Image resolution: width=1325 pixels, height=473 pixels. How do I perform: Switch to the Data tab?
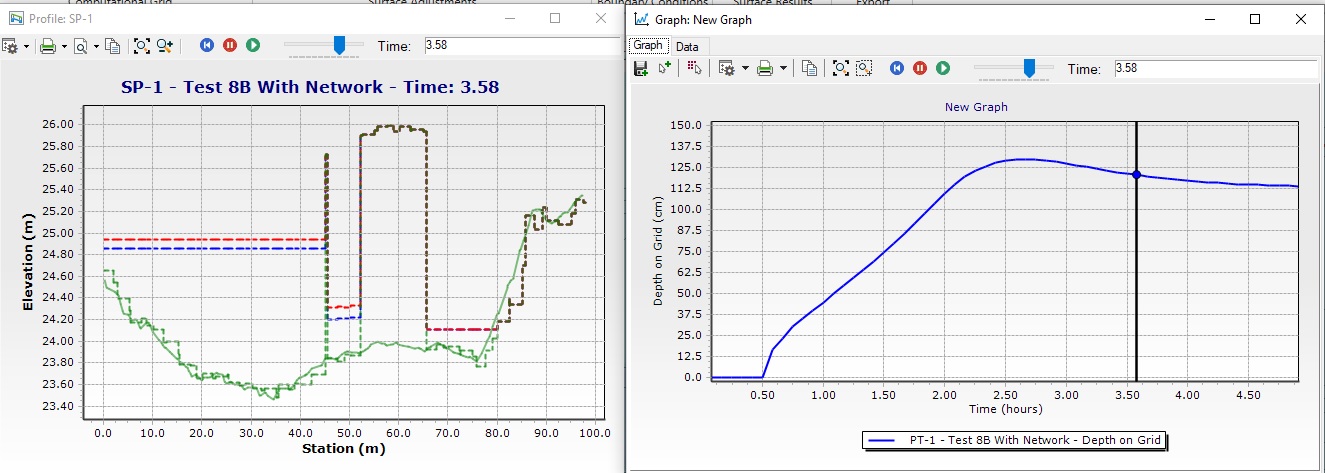click(687, 46)
